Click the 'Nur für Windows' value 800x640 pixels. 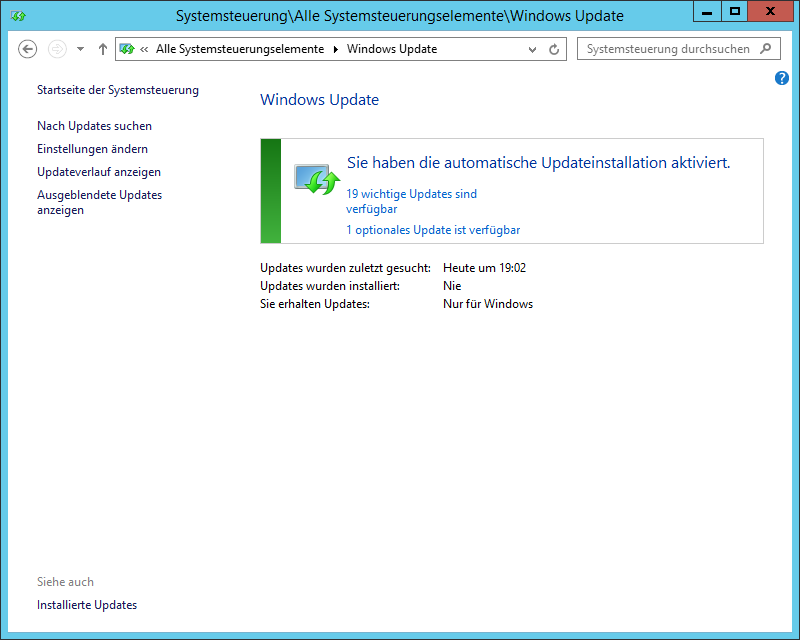[488, 304]
